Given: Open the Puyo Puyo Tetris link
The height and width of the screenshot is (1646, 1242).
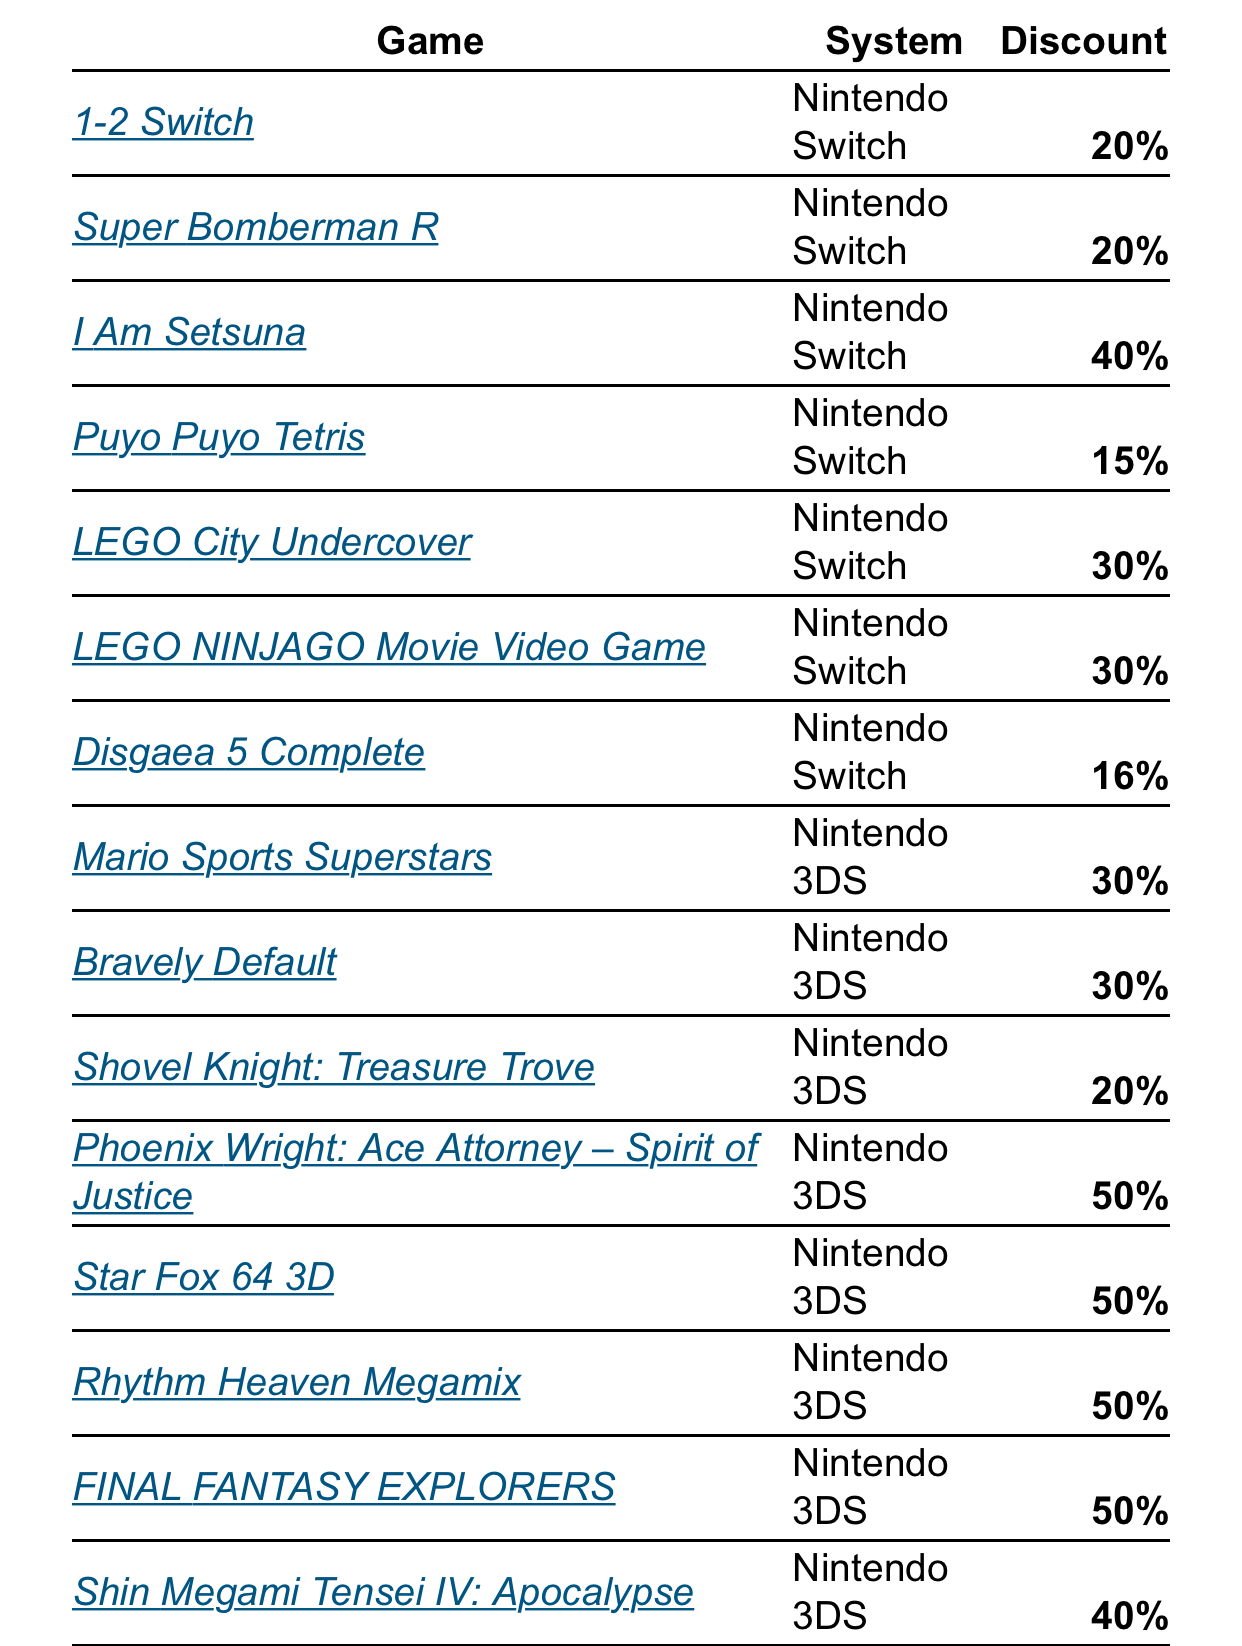Looking at the screenshot, I should [x=219, y=438].
